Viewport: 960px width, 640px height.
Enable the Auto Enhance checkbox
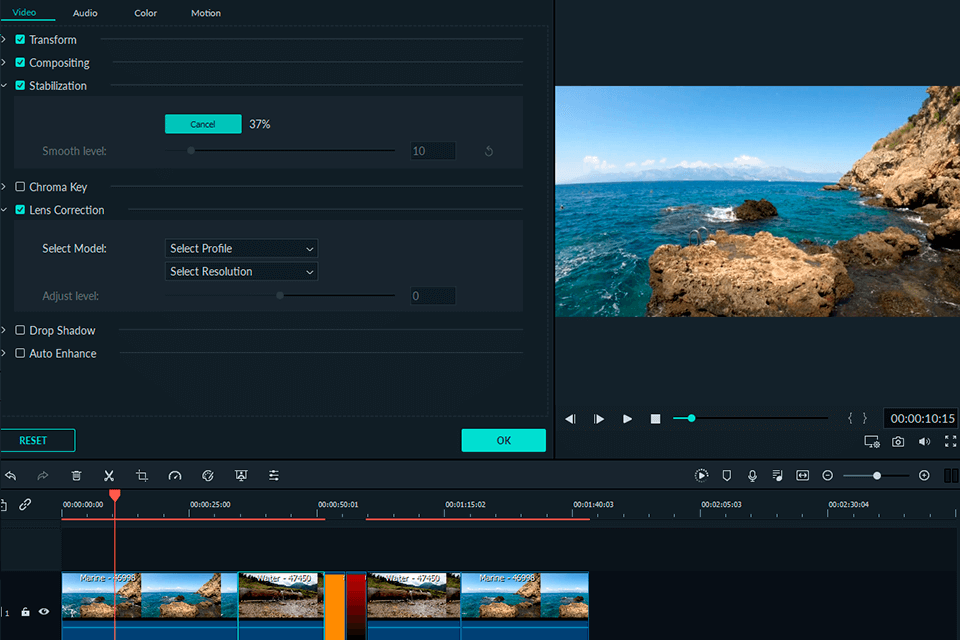(x=20, y=354)
